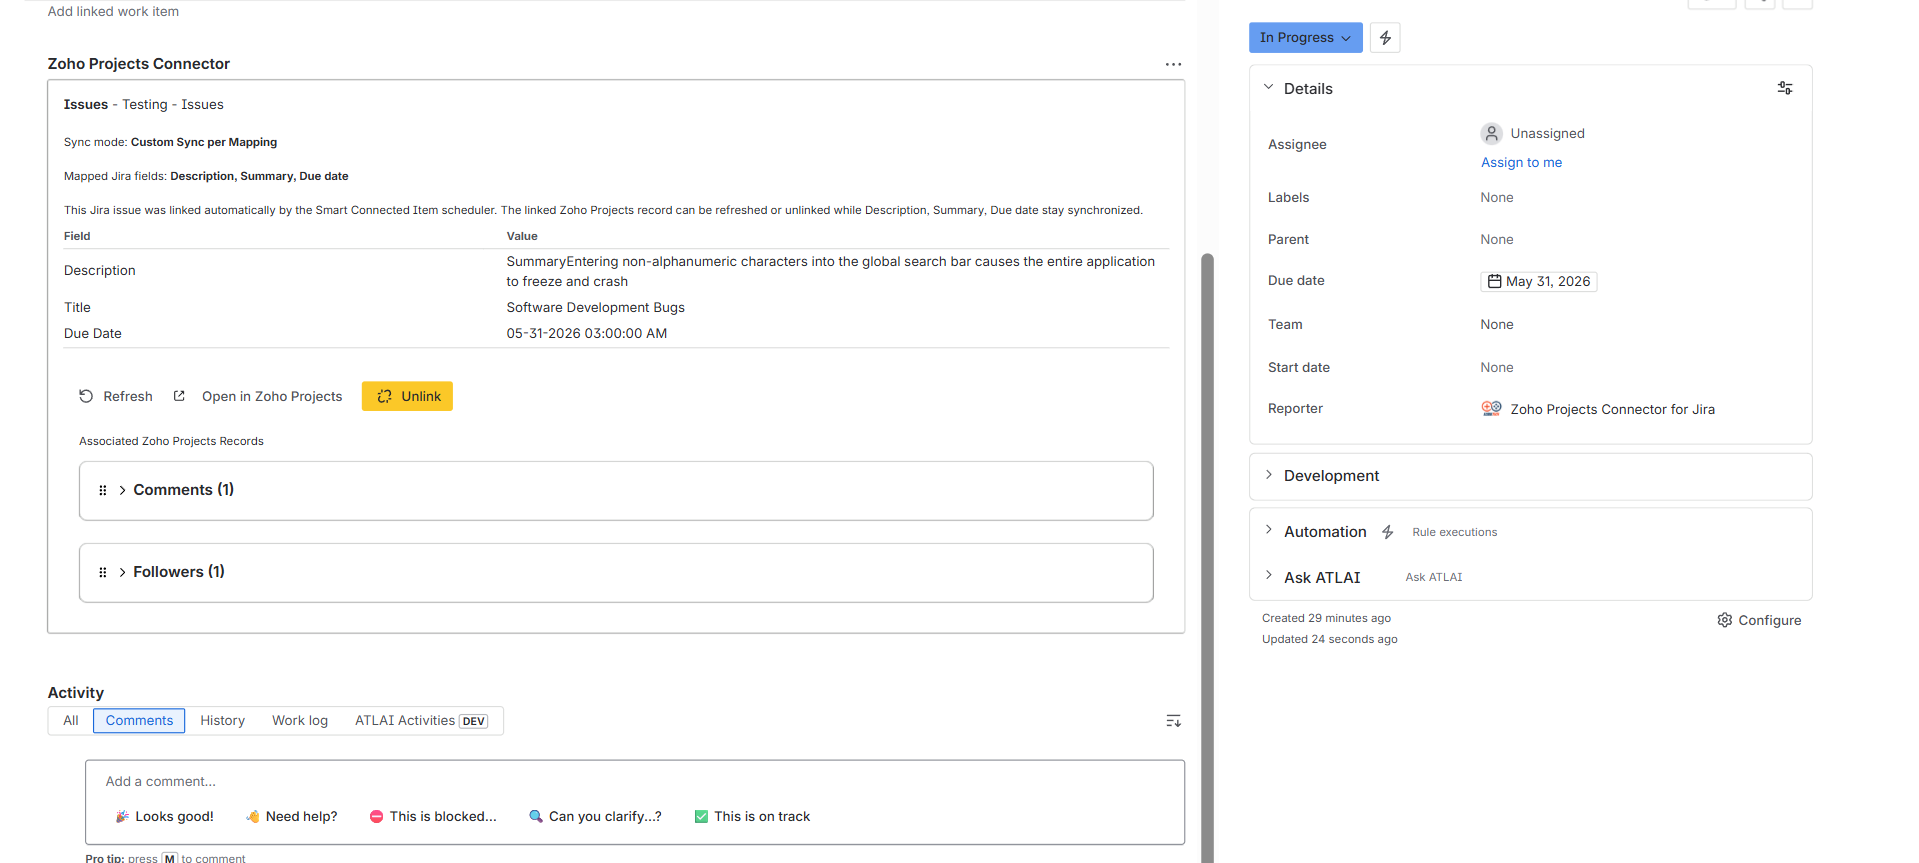Click the red blocked icon suggestion
1919x863 pixels.
coord(376,816)
